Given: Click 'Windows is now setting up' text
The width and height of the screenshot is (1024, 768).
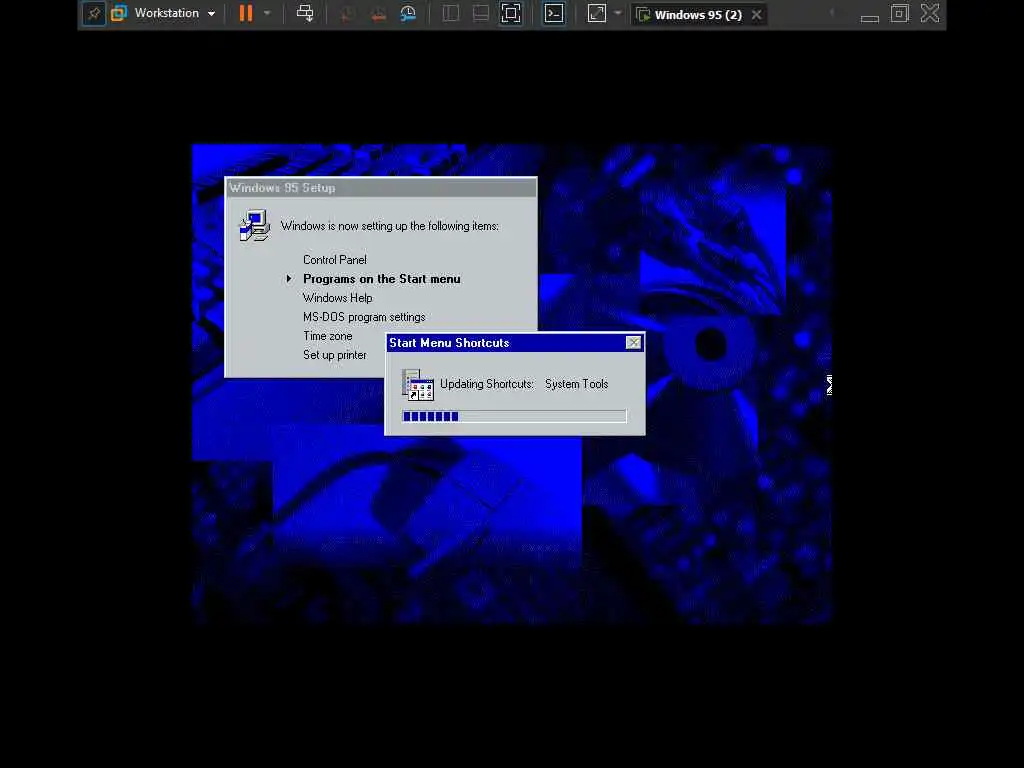Looking at the screenshot, I should [390, 226].
